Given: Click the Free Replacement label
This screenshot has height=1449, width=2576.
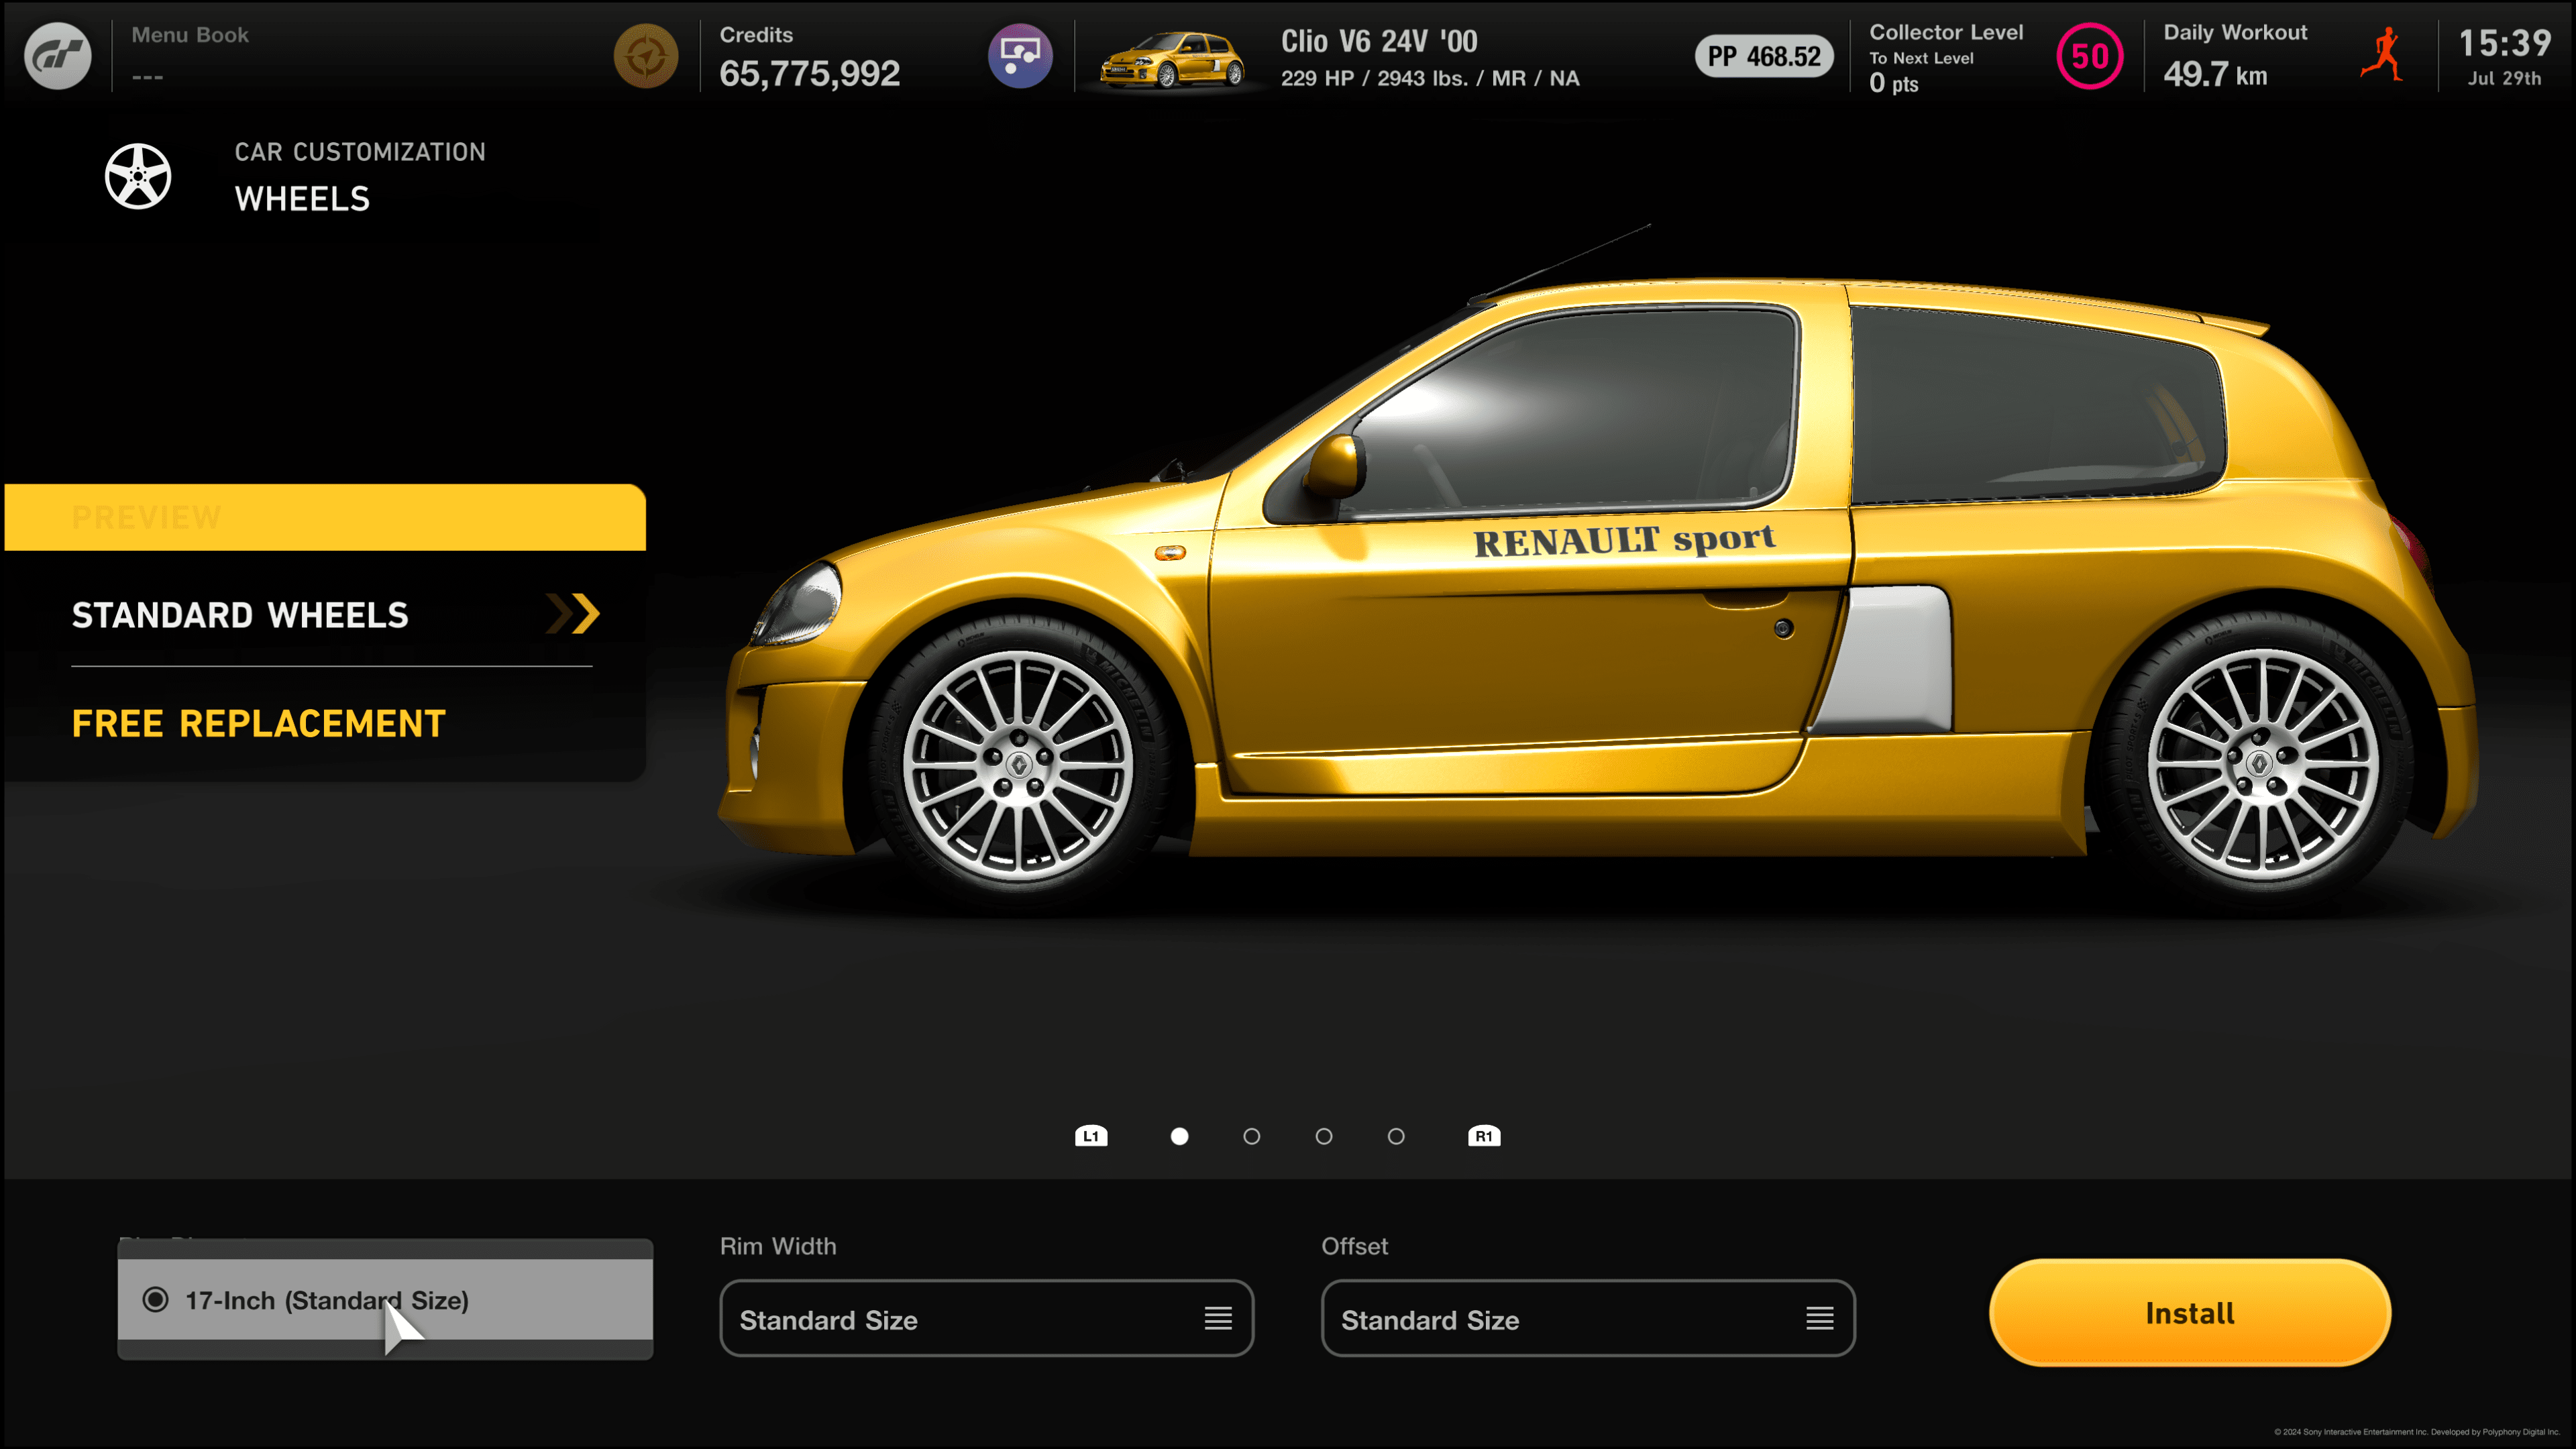Looking at the screenshot, I should pos(258,724).
